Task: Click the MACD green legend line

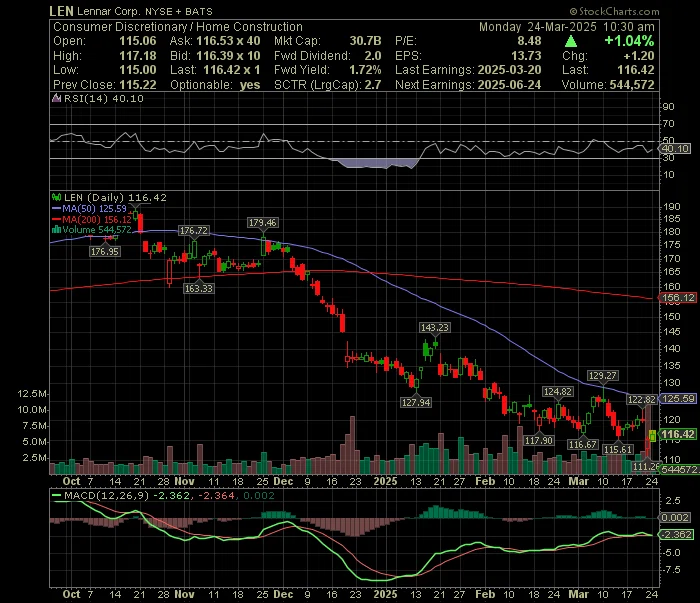Action: [57, 495]
